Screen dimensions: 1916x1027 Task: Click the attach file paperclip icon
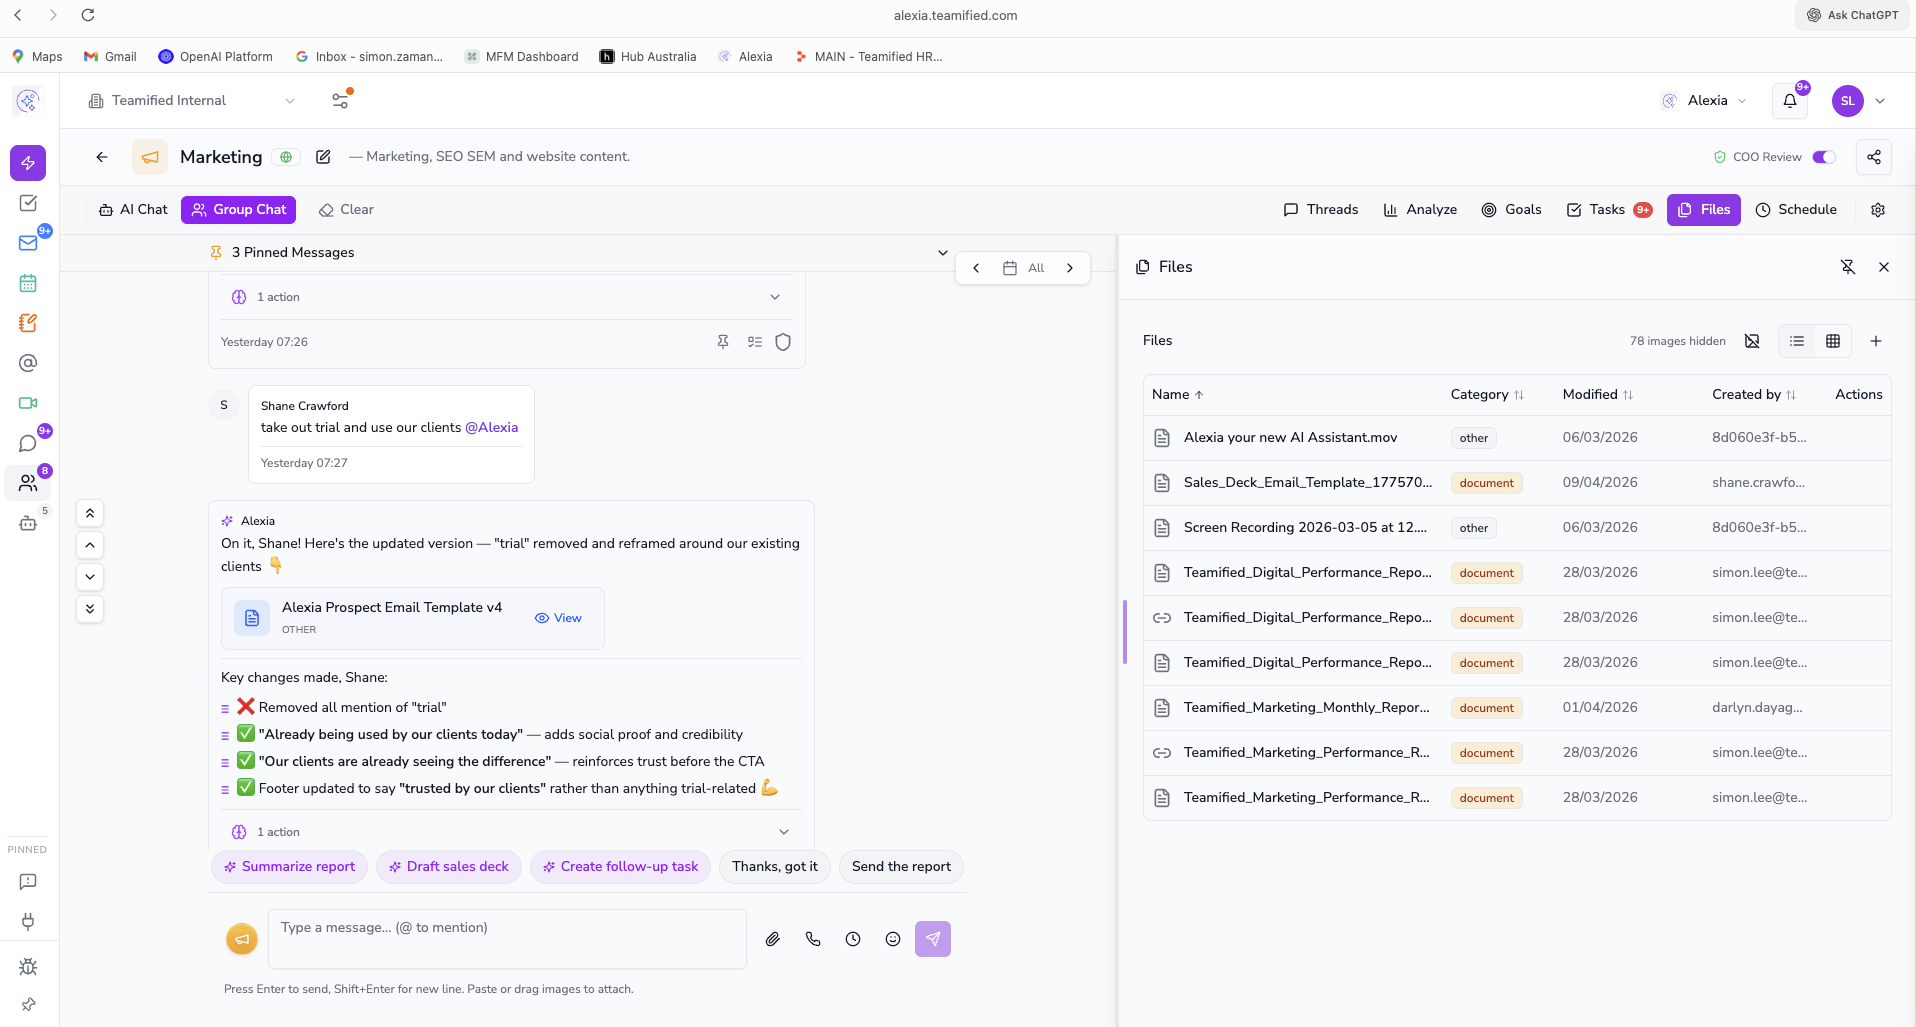[x=772, y=939]
